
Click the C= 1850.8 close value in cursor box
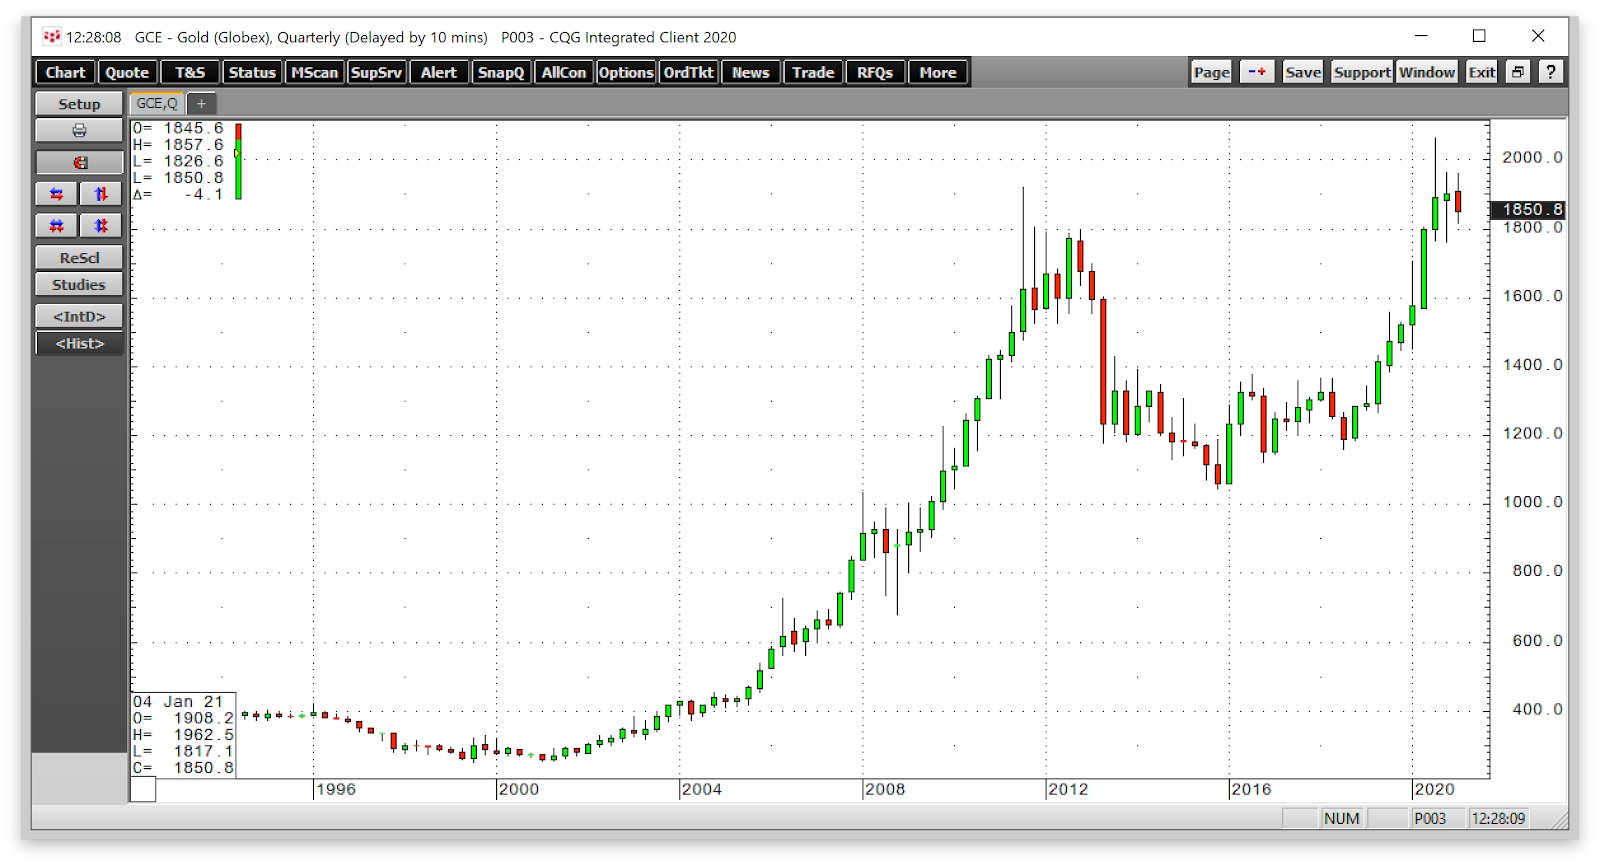point(183,768)
